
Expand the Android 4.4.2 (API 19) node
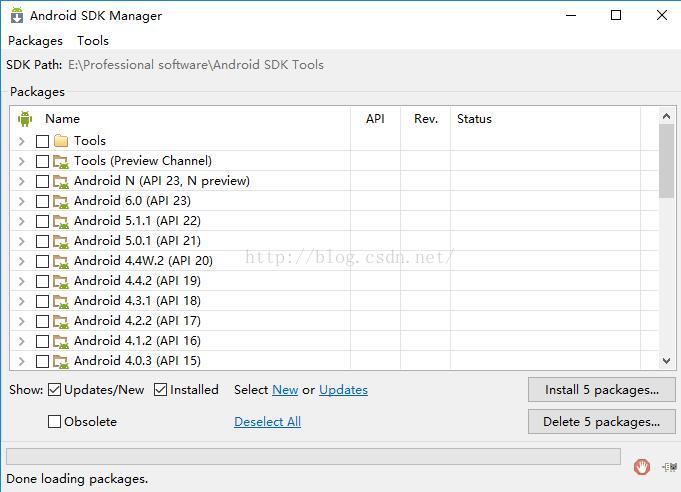pyautogui.click(x=21, y=281)
